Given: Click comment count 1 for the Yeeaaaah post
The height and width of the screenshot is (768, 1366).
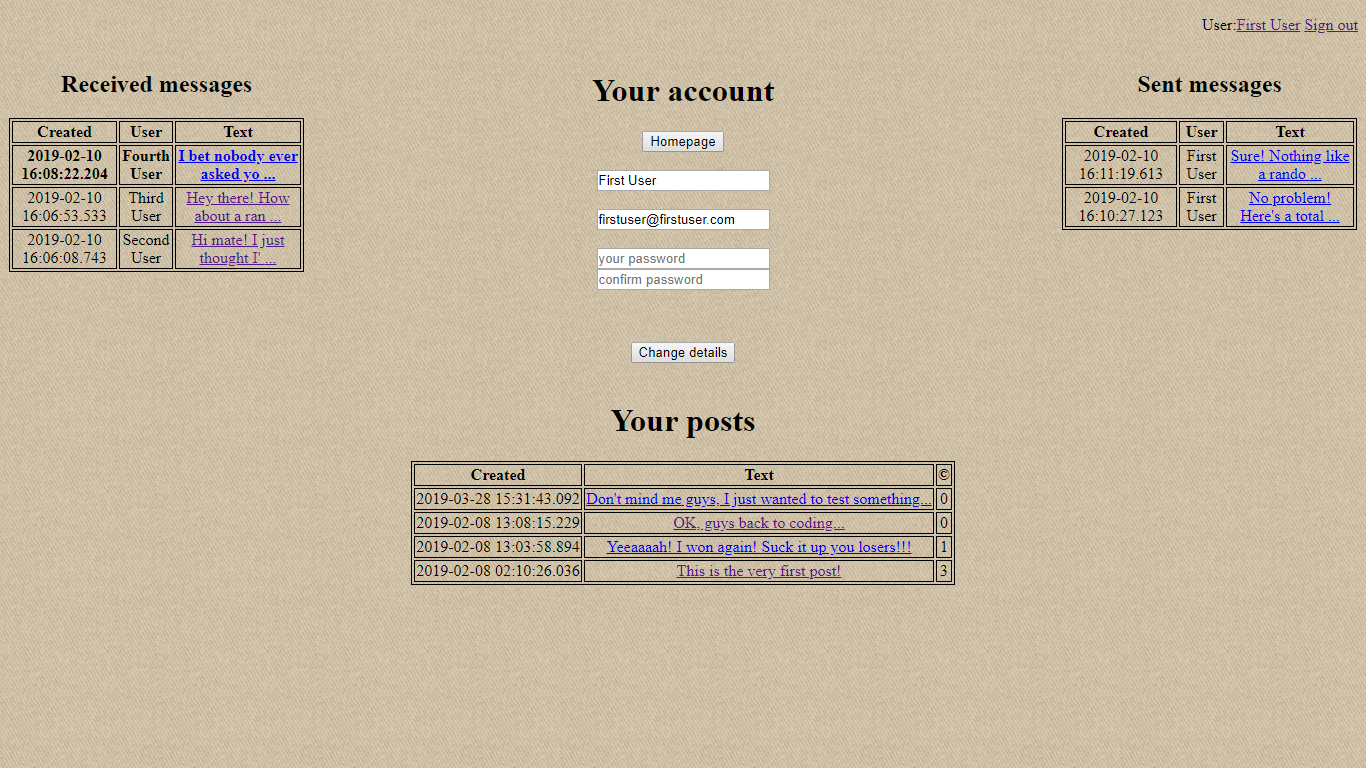Looking at the screenshot, I should (944, 547).
